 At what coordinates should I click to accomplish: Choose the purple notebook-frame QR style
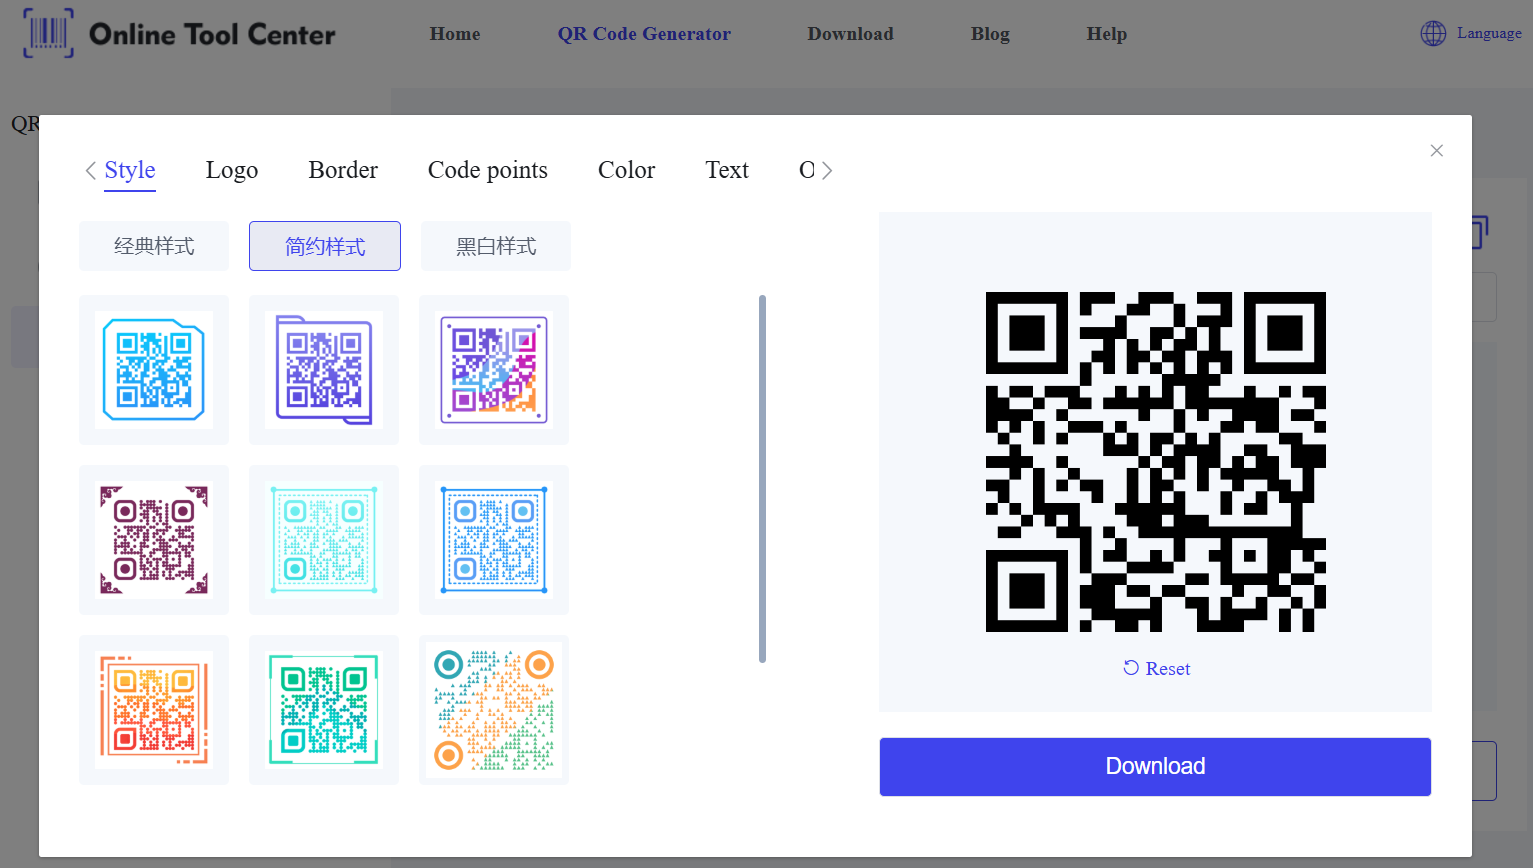point(324,370)
